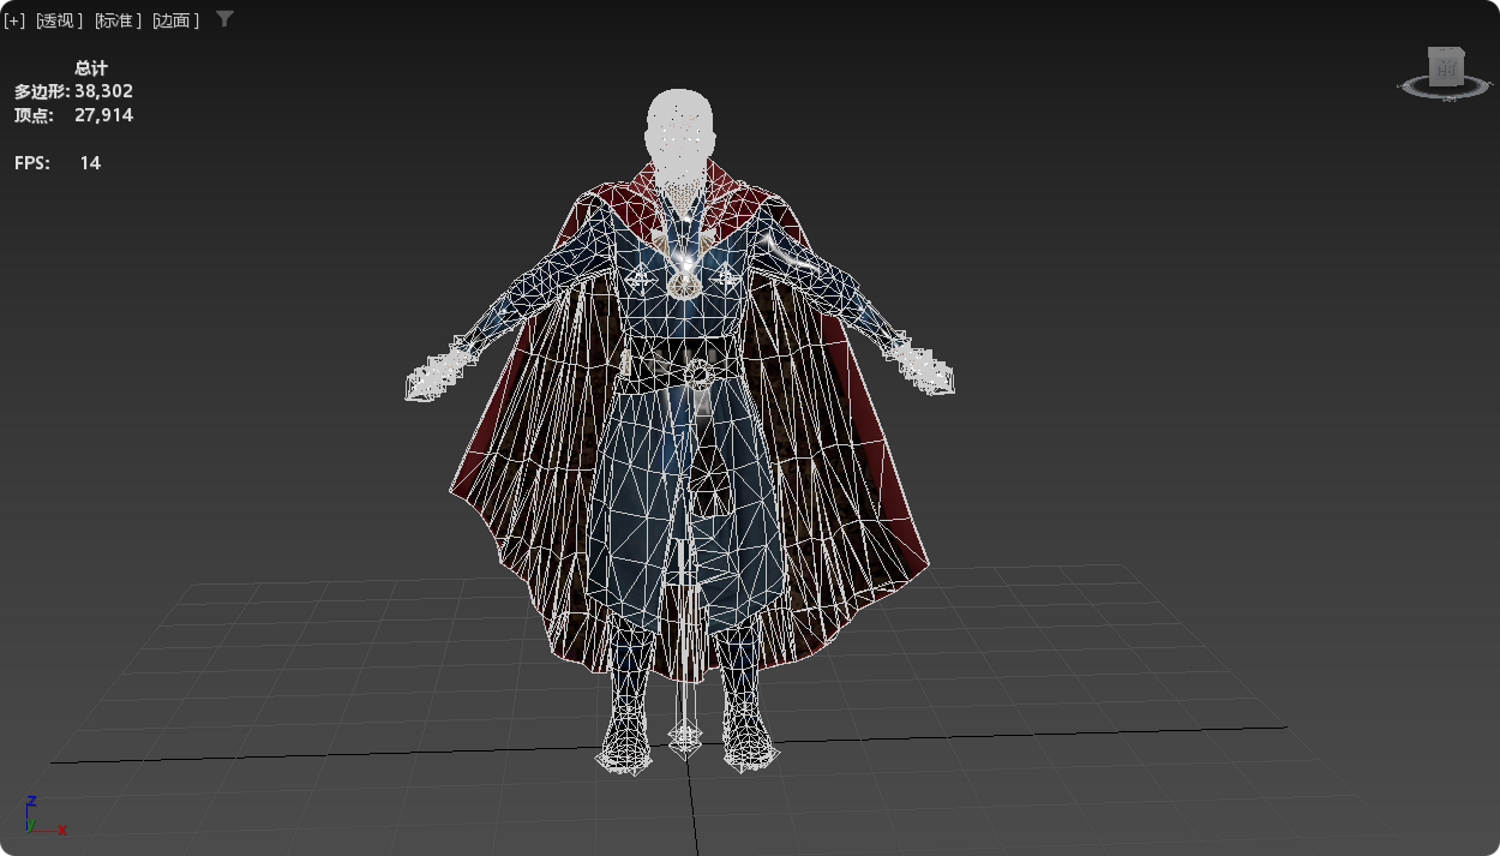The height and width of the screenshot is (856, 1500).
Task: Open the [+] viewport general menu
Action: pos(14,20)
